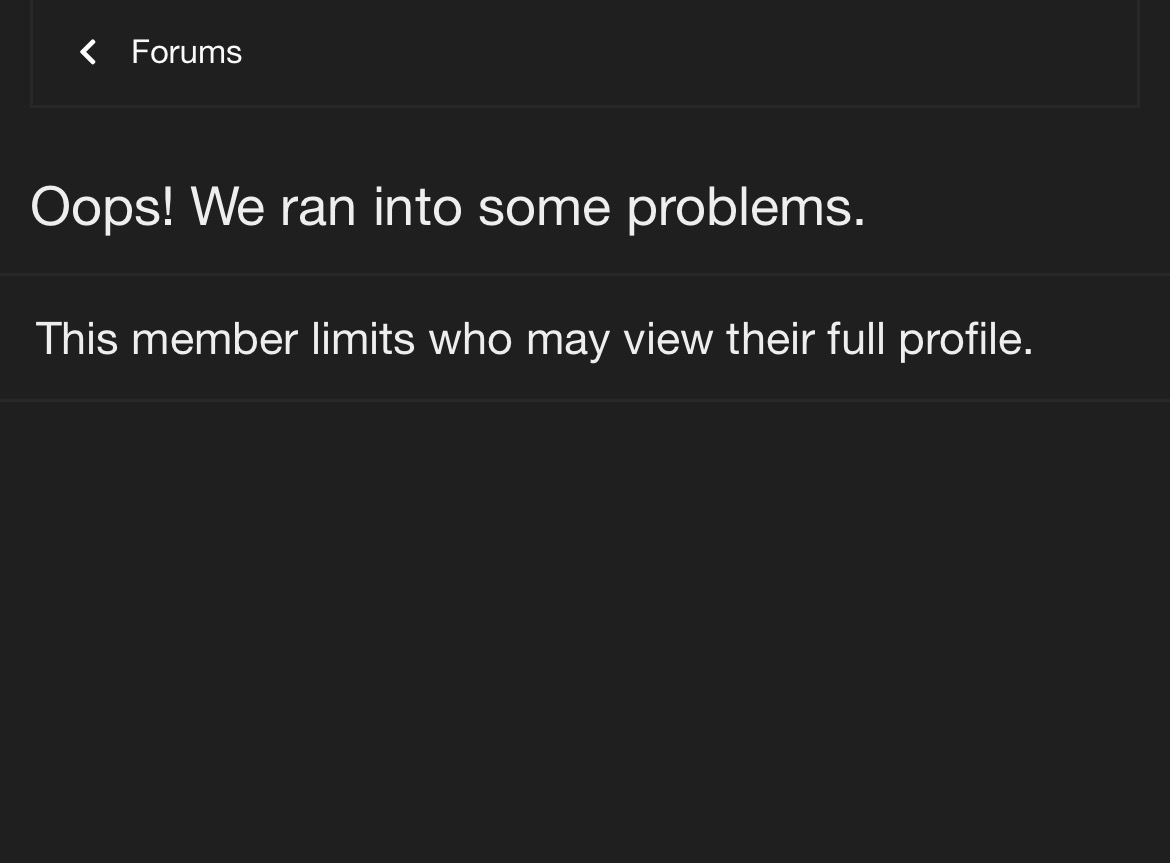Open the Forums breadcrumb link
The height and width of the screenshot is (863, 1170).
coord(186,52)
